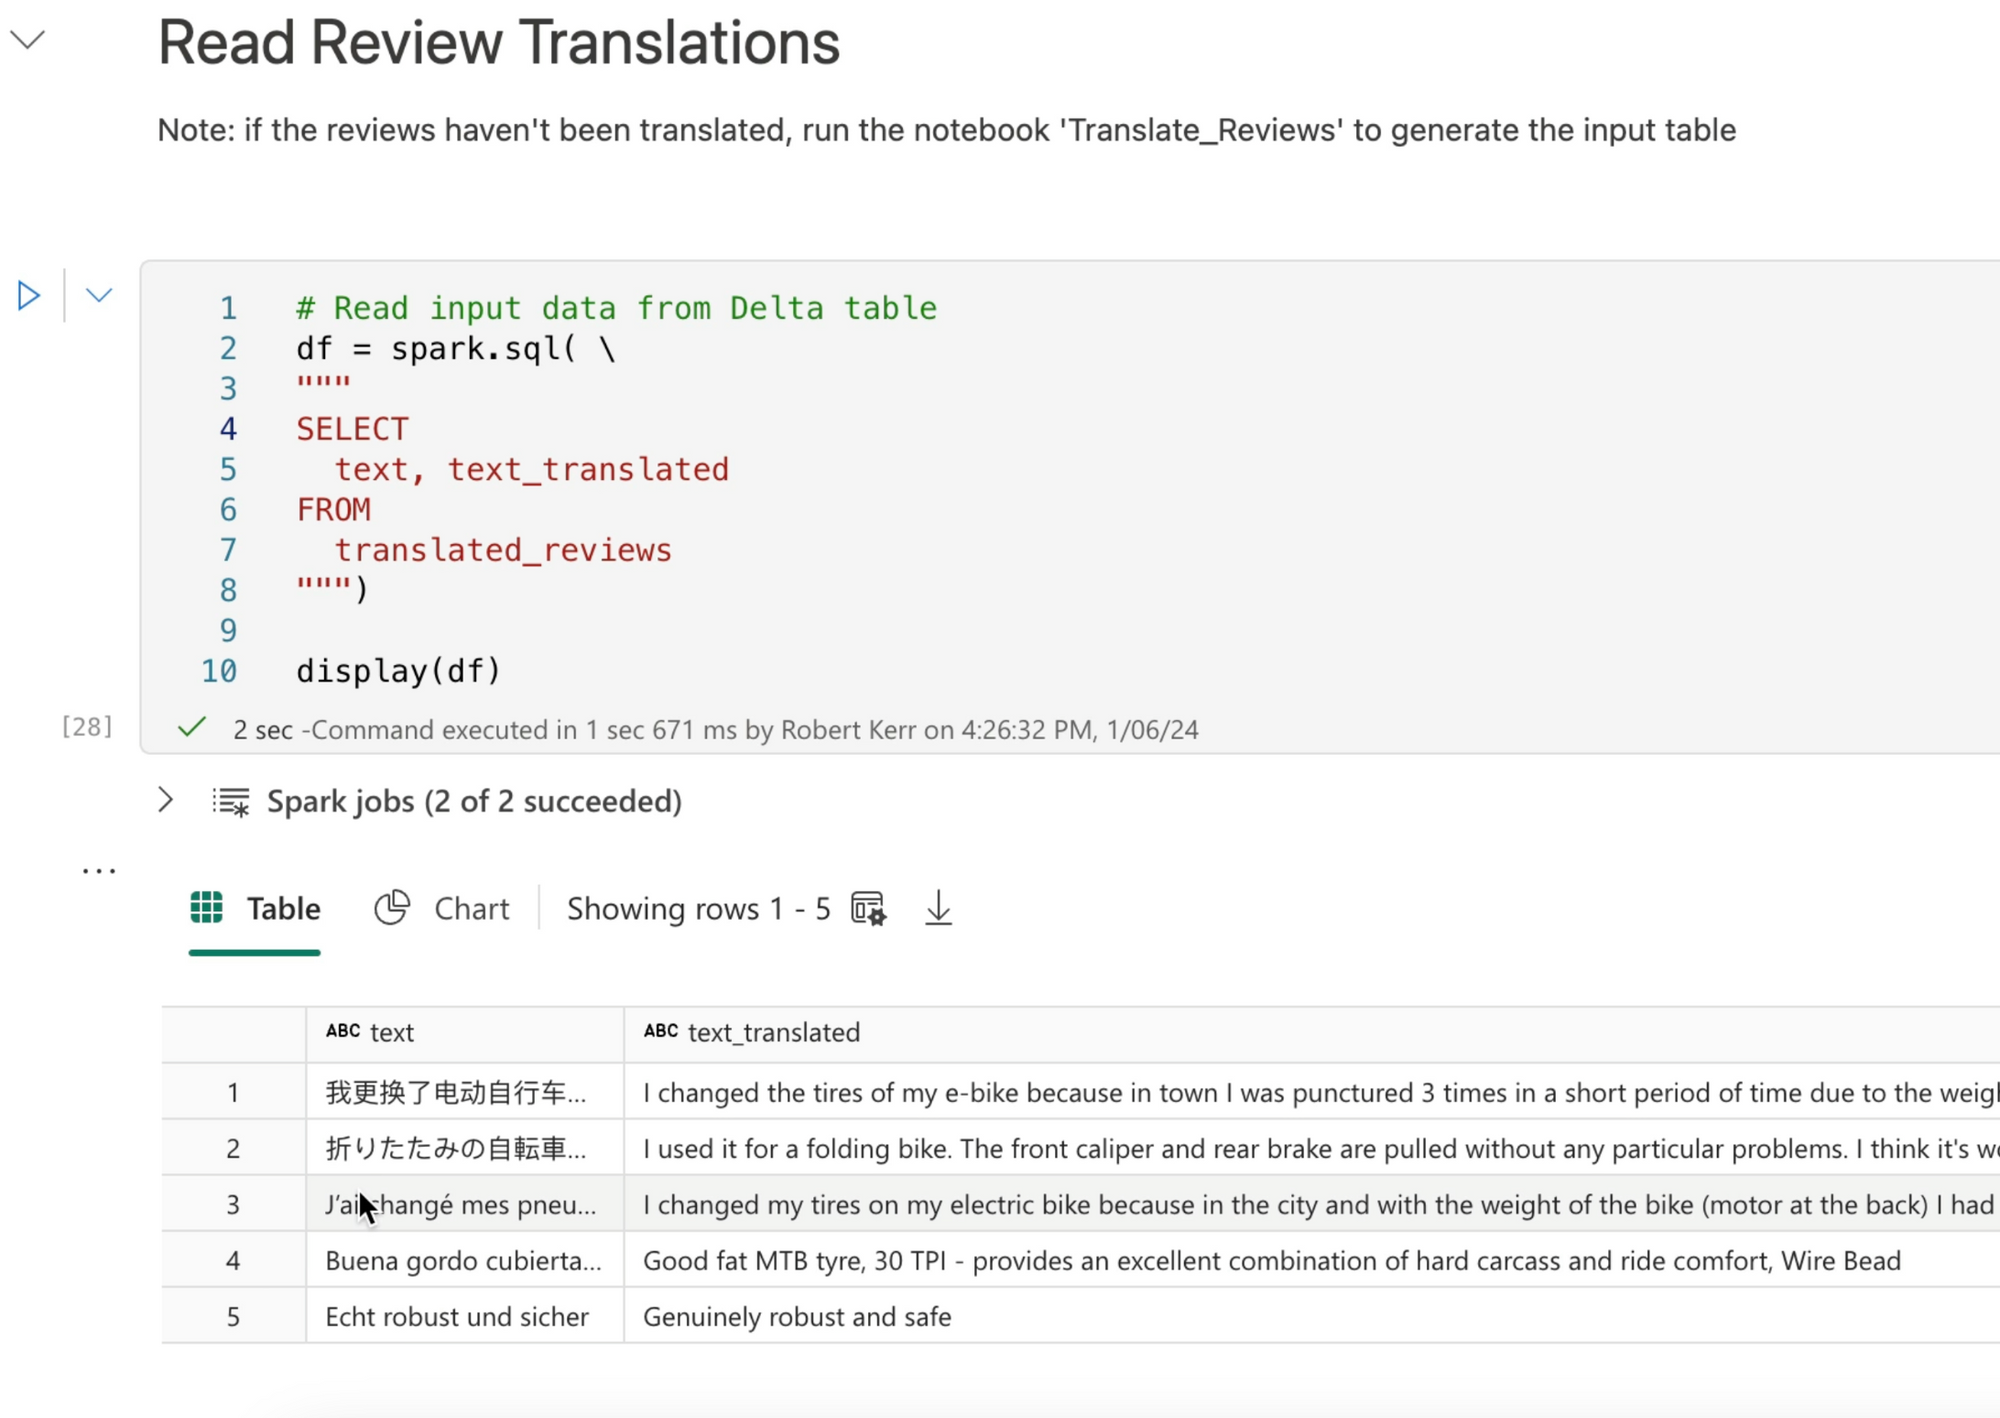Switch to the Table view tab
Viewport: 2000px width, 1418px height.
[283, 908]
